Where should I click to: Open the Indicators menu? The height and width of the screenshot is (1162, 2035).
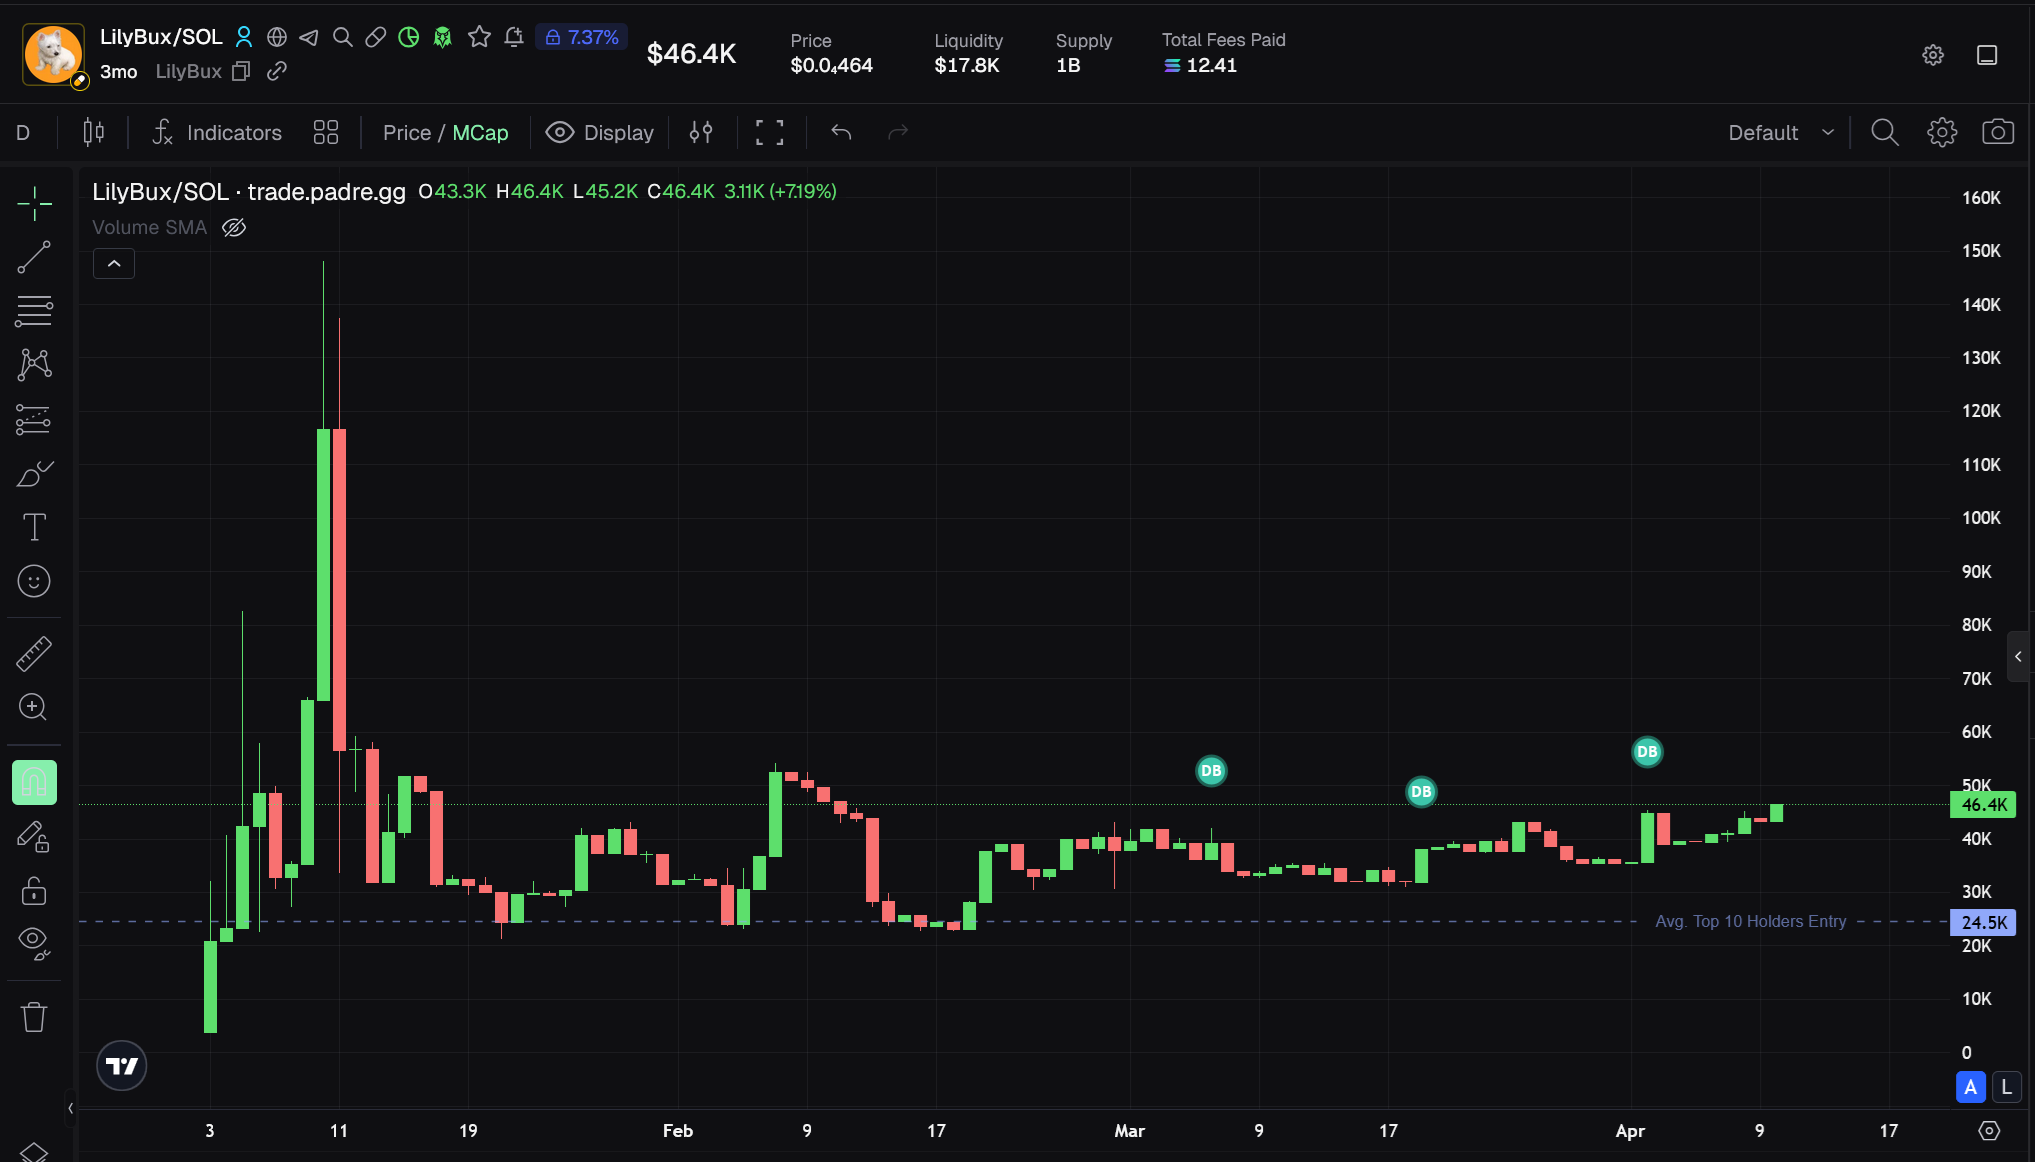pos(217,132)
